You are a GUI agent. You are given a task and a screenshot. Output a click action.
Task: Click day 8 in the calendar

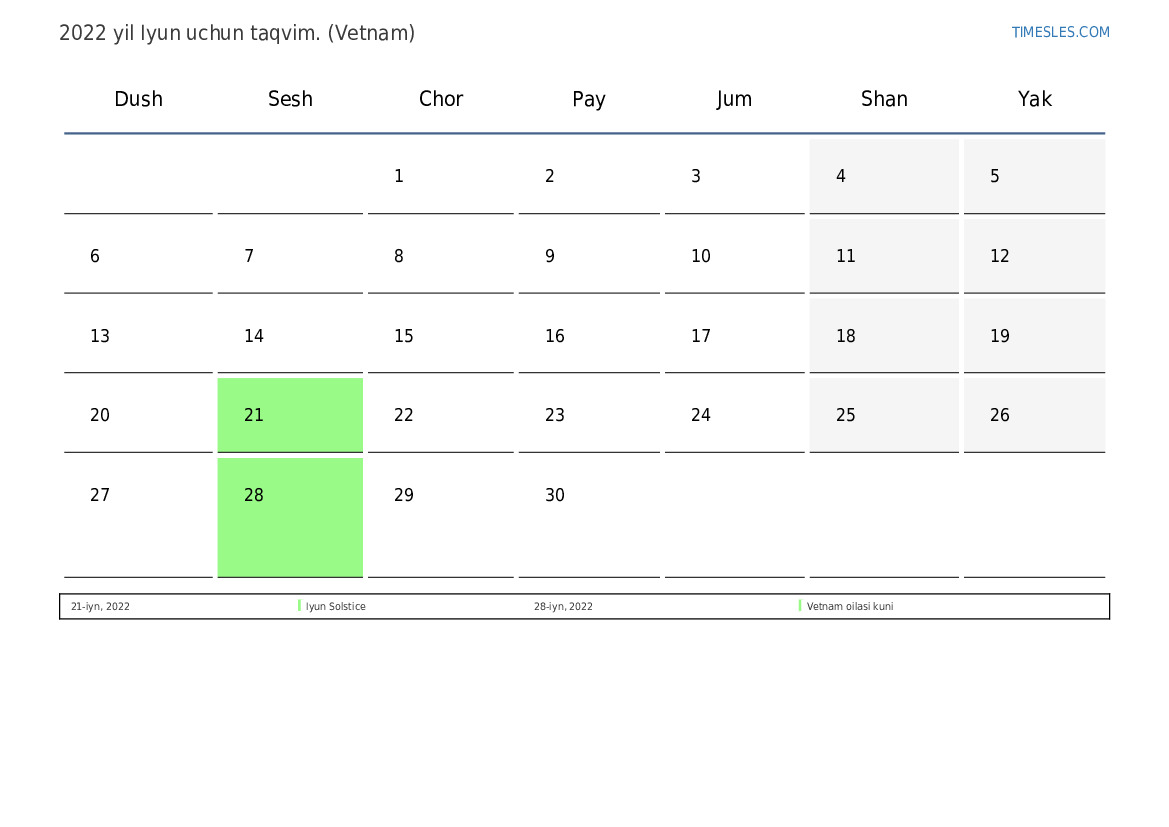pos(441,256)
